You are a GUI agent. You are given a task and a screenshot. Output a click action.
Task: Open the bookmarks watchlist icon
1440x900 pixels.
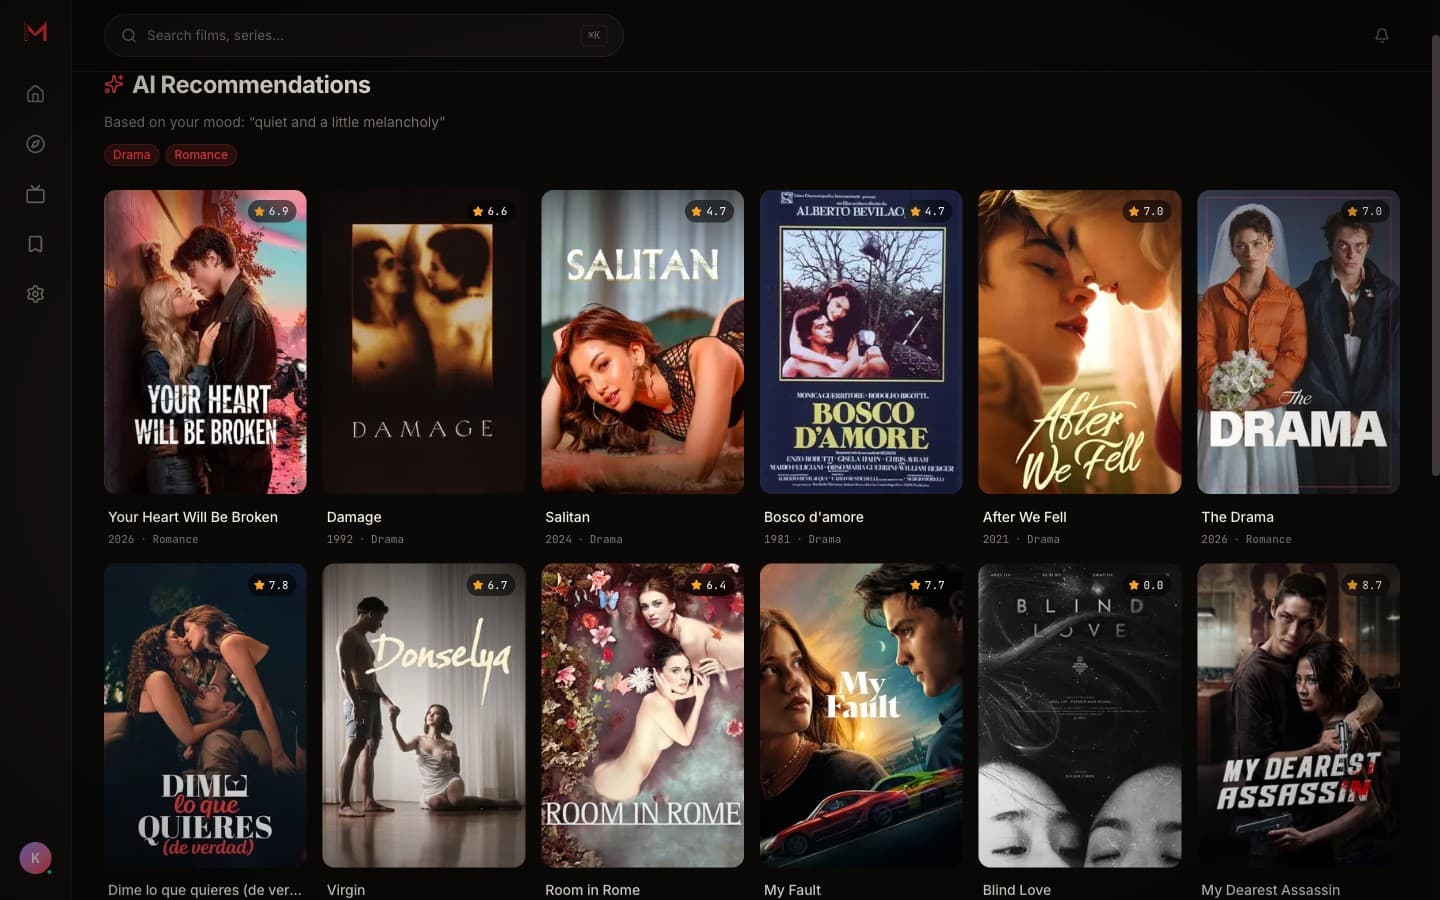click(x=35, y=244)
